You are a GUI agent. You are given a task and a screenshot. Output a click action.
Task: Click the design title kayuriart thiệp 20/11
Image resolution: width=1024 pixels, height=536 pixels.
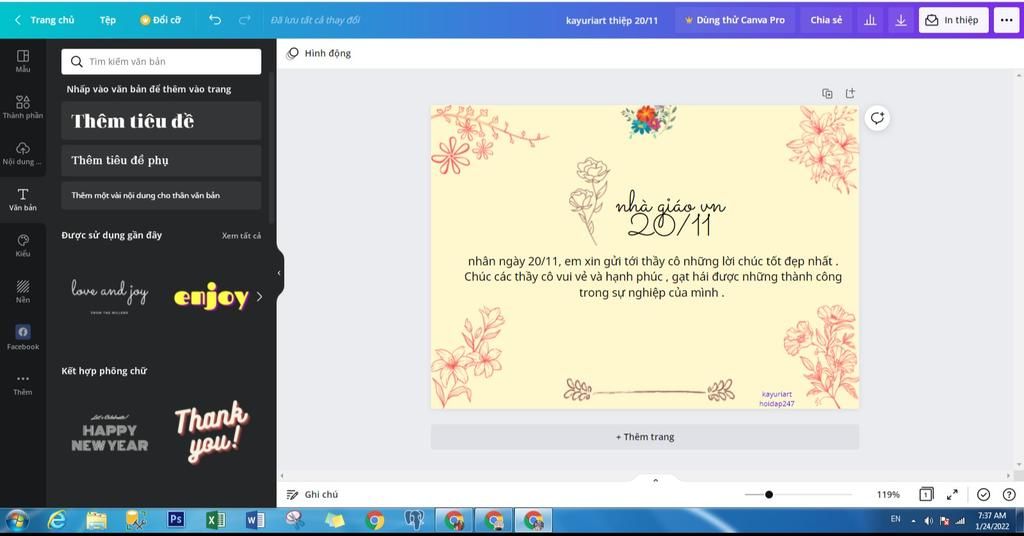[x=611, y=20]
